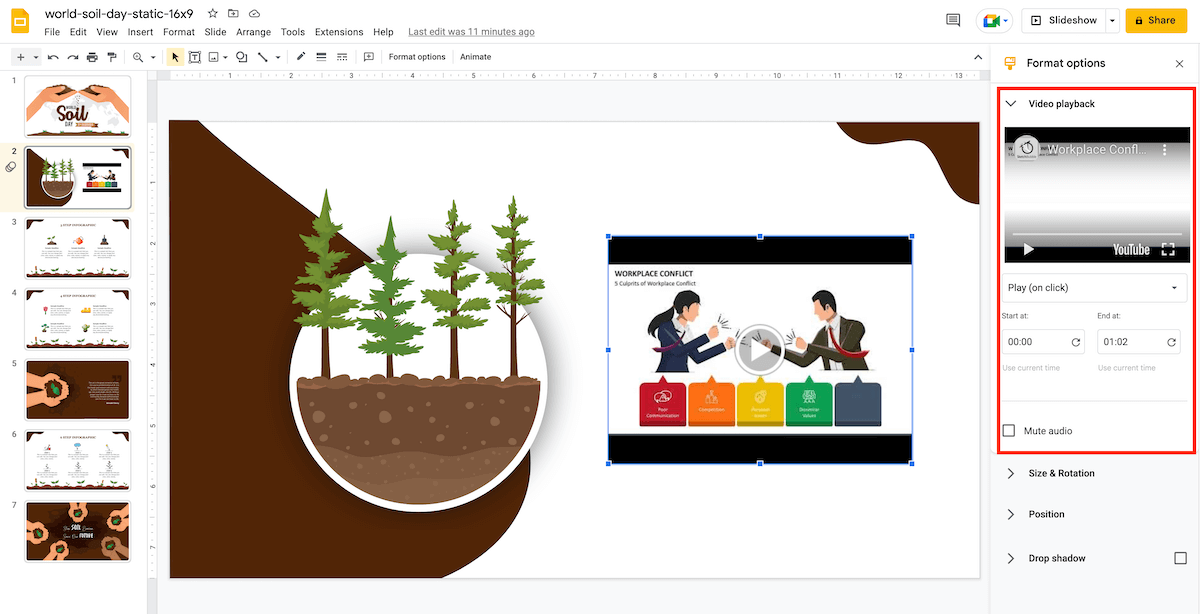Change border color with pencil icon

301,57
